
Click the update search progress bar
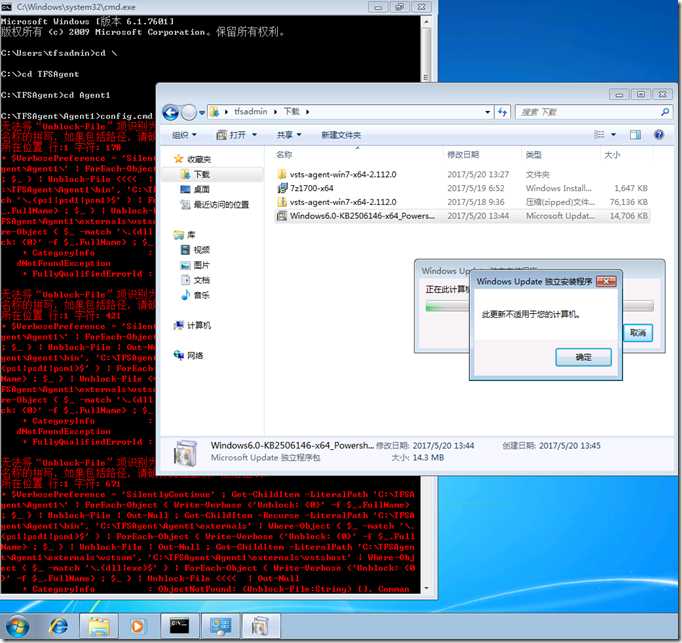tap(539, 307)
